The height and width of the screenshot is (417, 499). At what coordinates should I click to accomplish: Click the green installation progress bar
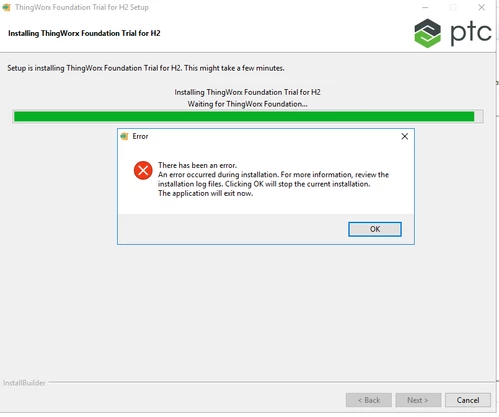click(x=248, y=116)
